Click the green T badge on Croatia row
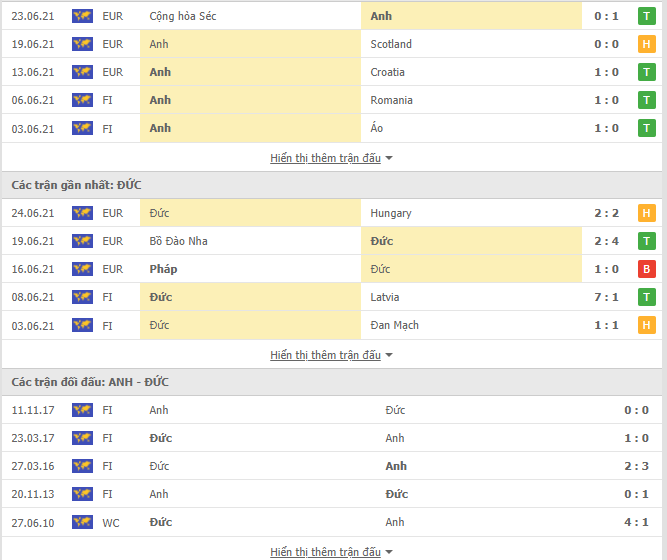 647,72
